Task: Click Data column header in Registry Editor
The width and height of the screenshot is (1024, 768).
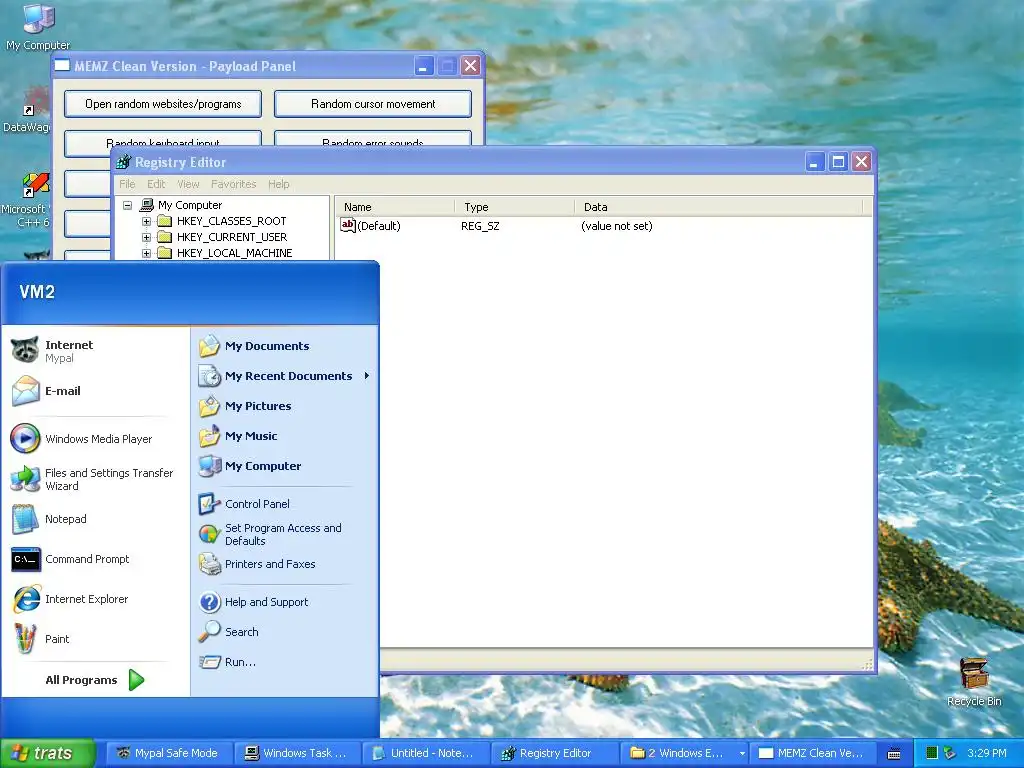Action: point(718,207)
